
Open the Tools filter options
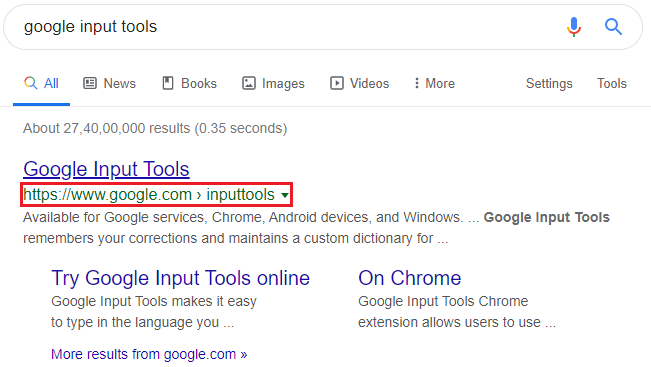point(612,83)
